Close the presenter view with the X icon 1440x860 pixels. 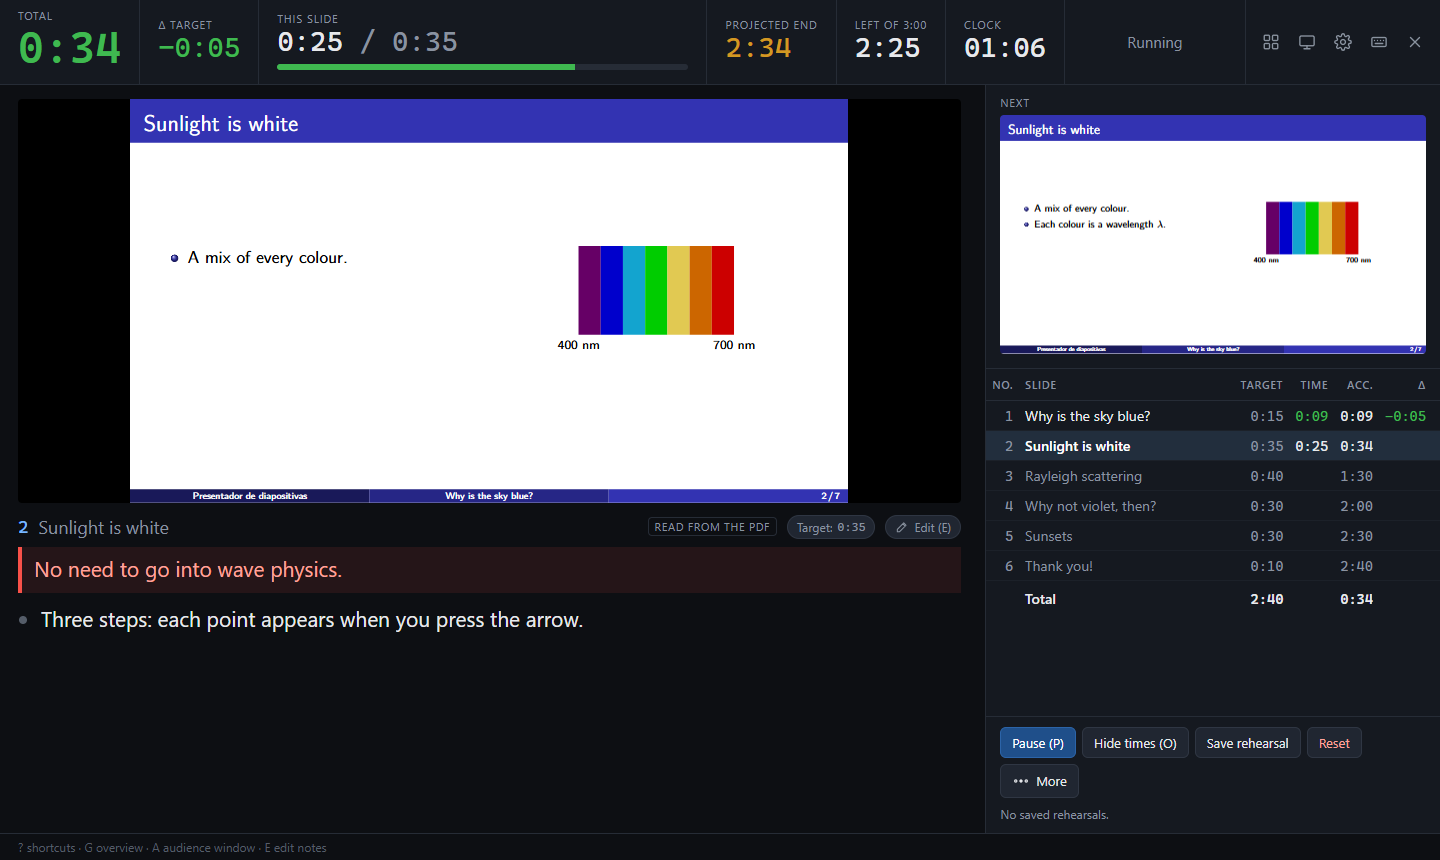pos(1415,42)
